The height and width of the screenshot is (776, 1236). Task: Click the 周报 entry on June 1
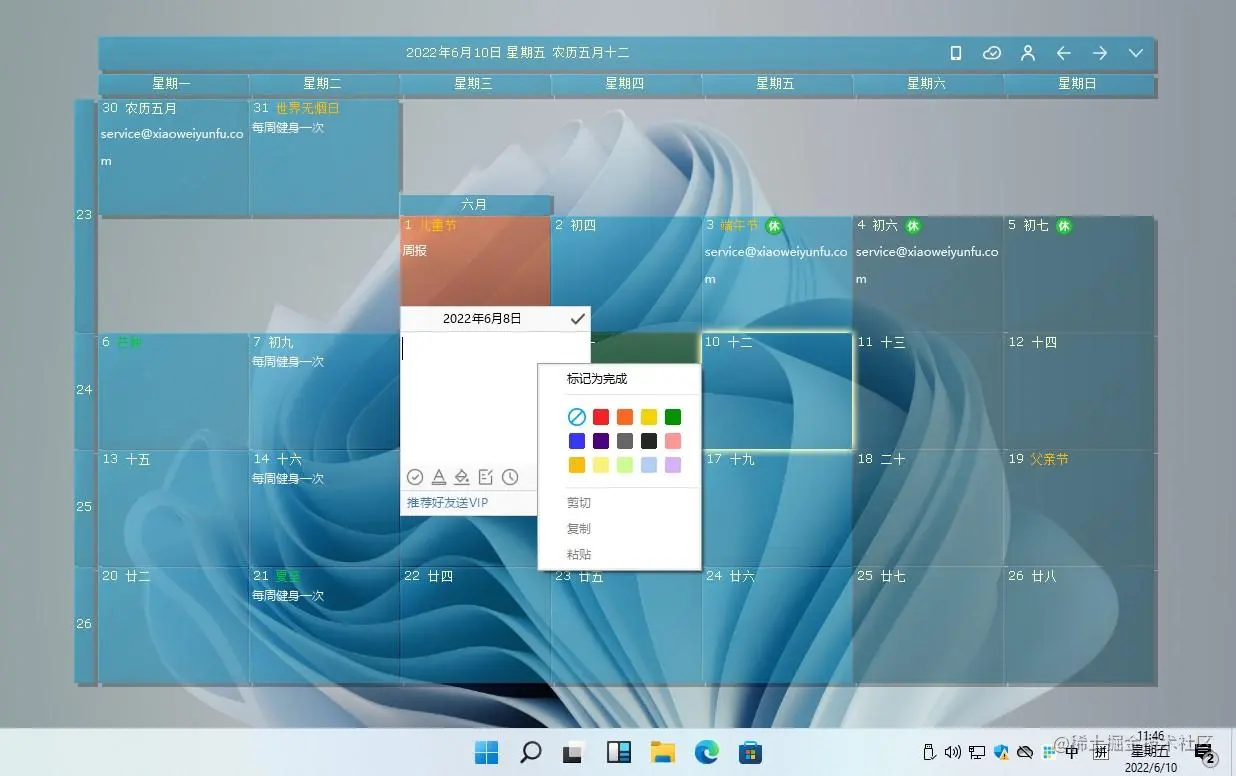click(415, 251)
